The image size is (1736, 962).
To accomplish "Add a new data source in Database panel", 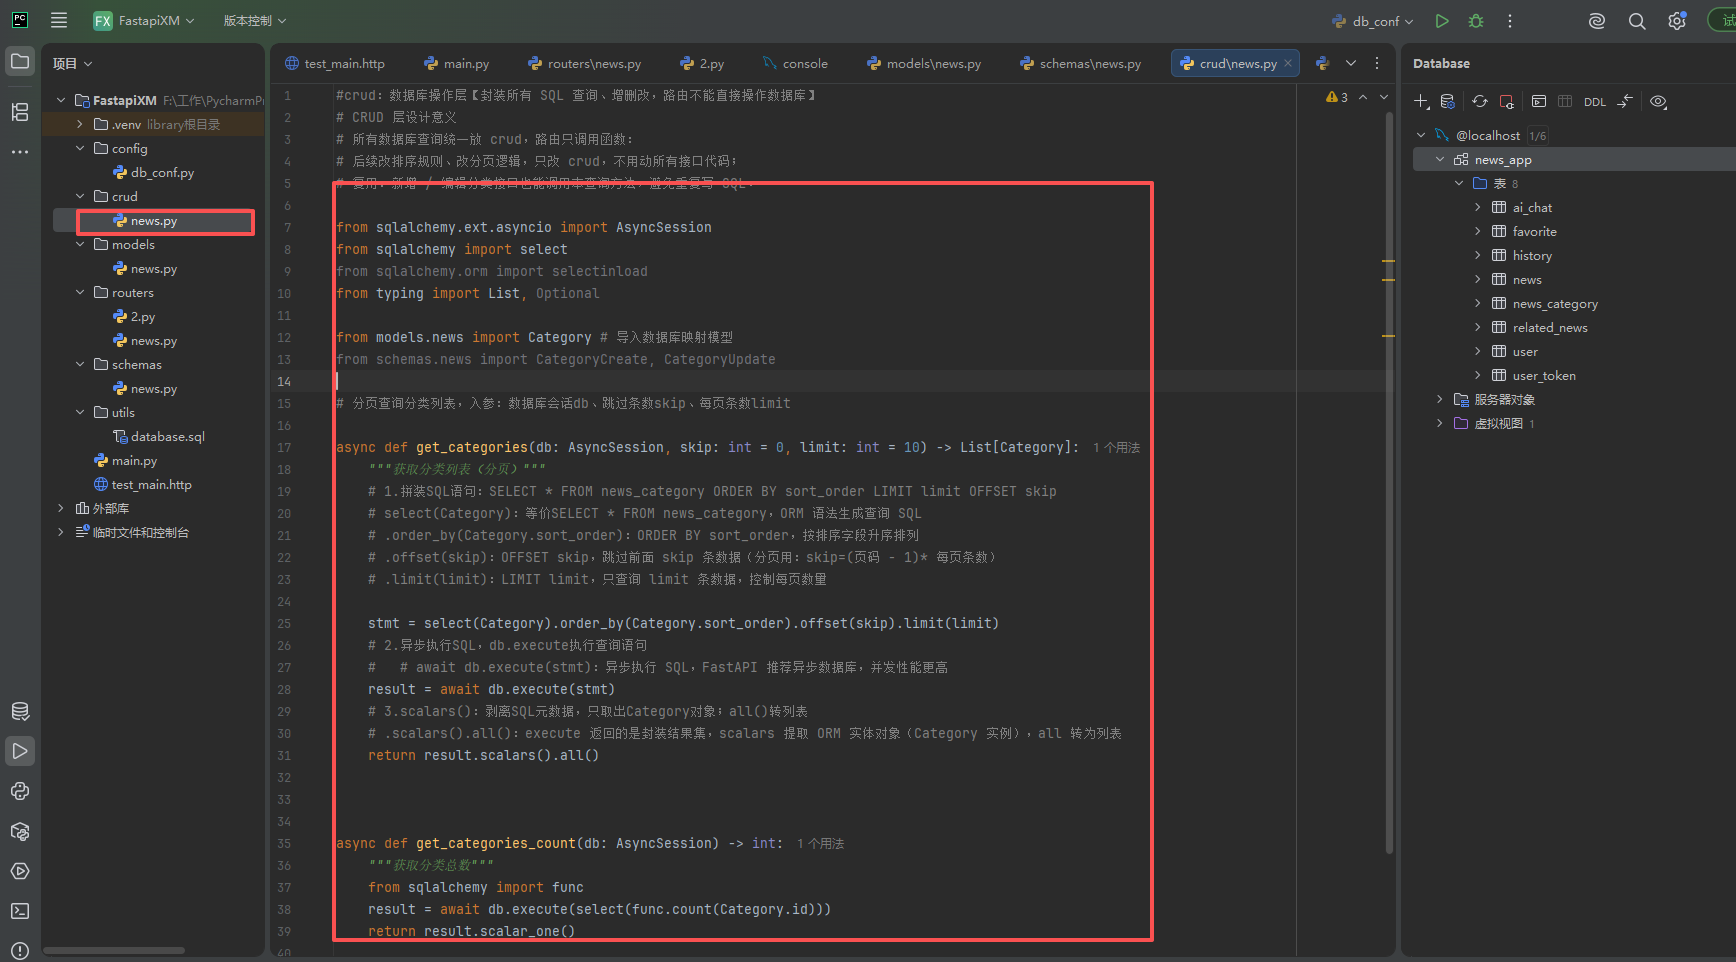I will click(1421, 101).
